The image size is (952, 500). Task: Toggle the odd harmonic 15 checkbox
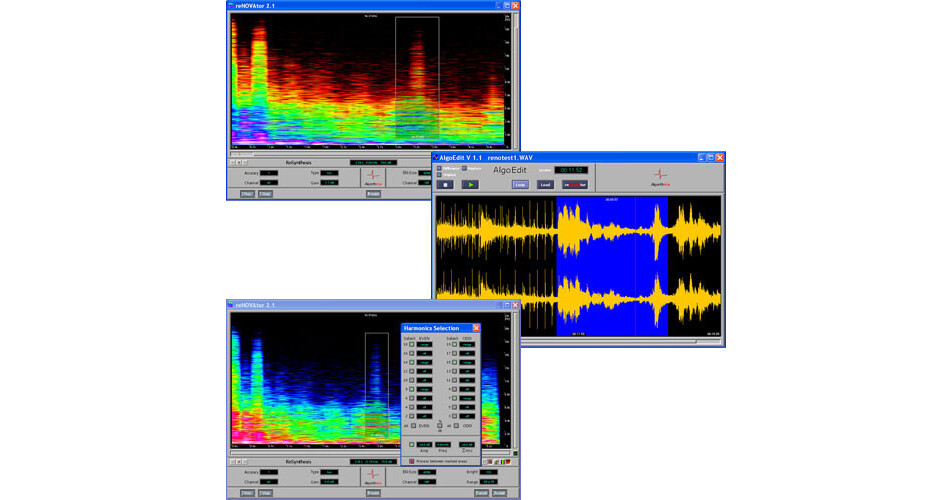(x=454, y=362)
